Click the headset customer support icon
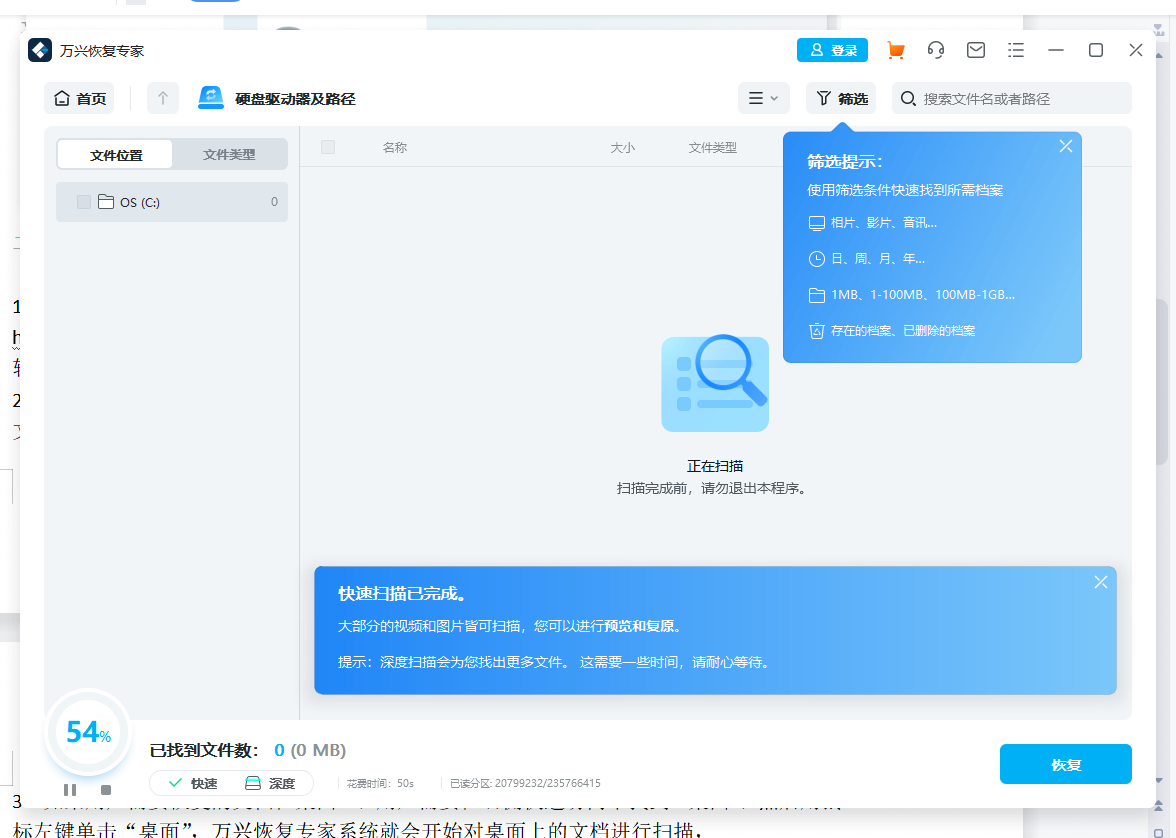The height and width of the screenshot is (838, 1176). 935,49
